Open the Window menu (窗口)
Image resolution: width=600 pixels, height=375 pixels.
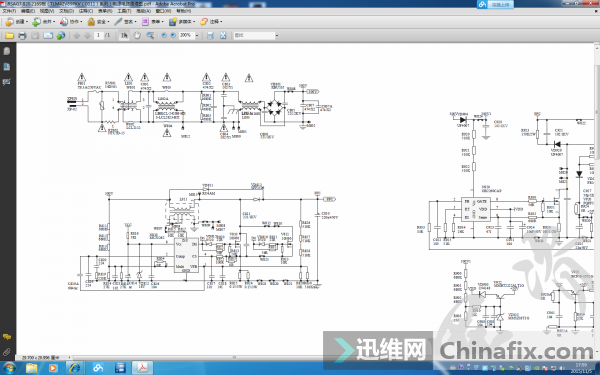pyautogui.click(x=163, y=11)
